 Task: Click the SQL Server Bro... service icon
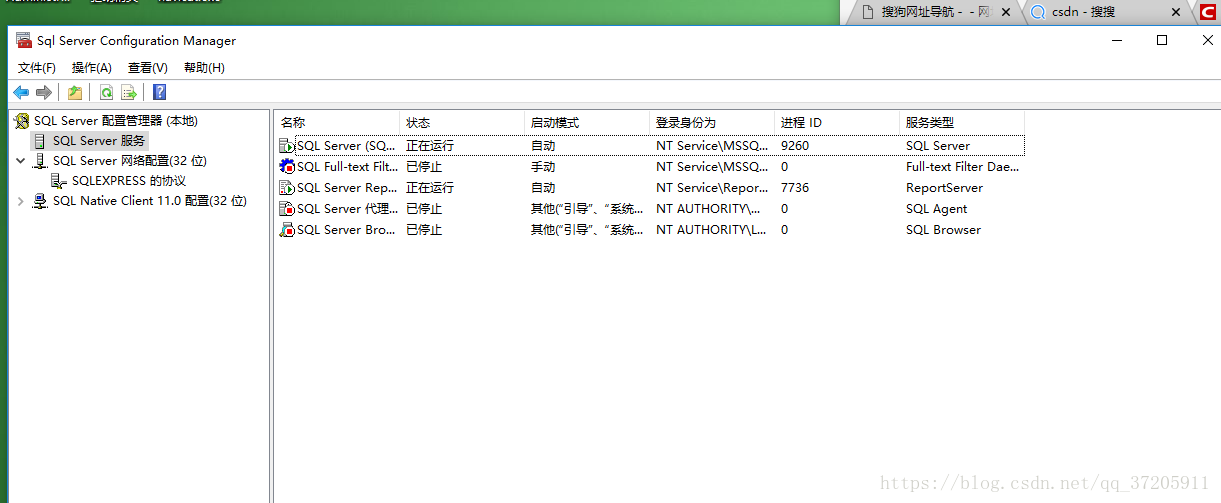287,230
